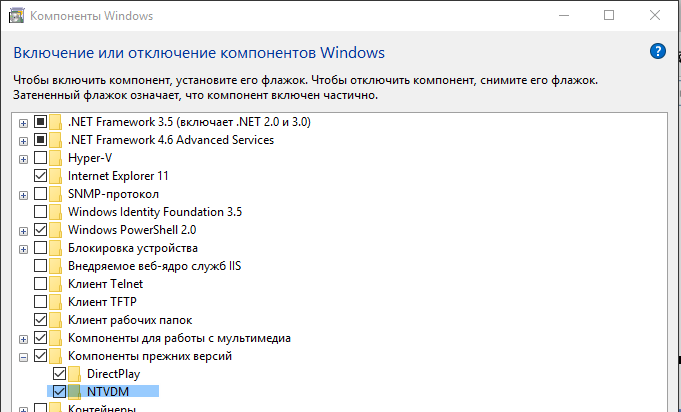681x412 pixels.
Task: Click the folder icon beside Internet Explorer 11
Action: coord(57,176)
